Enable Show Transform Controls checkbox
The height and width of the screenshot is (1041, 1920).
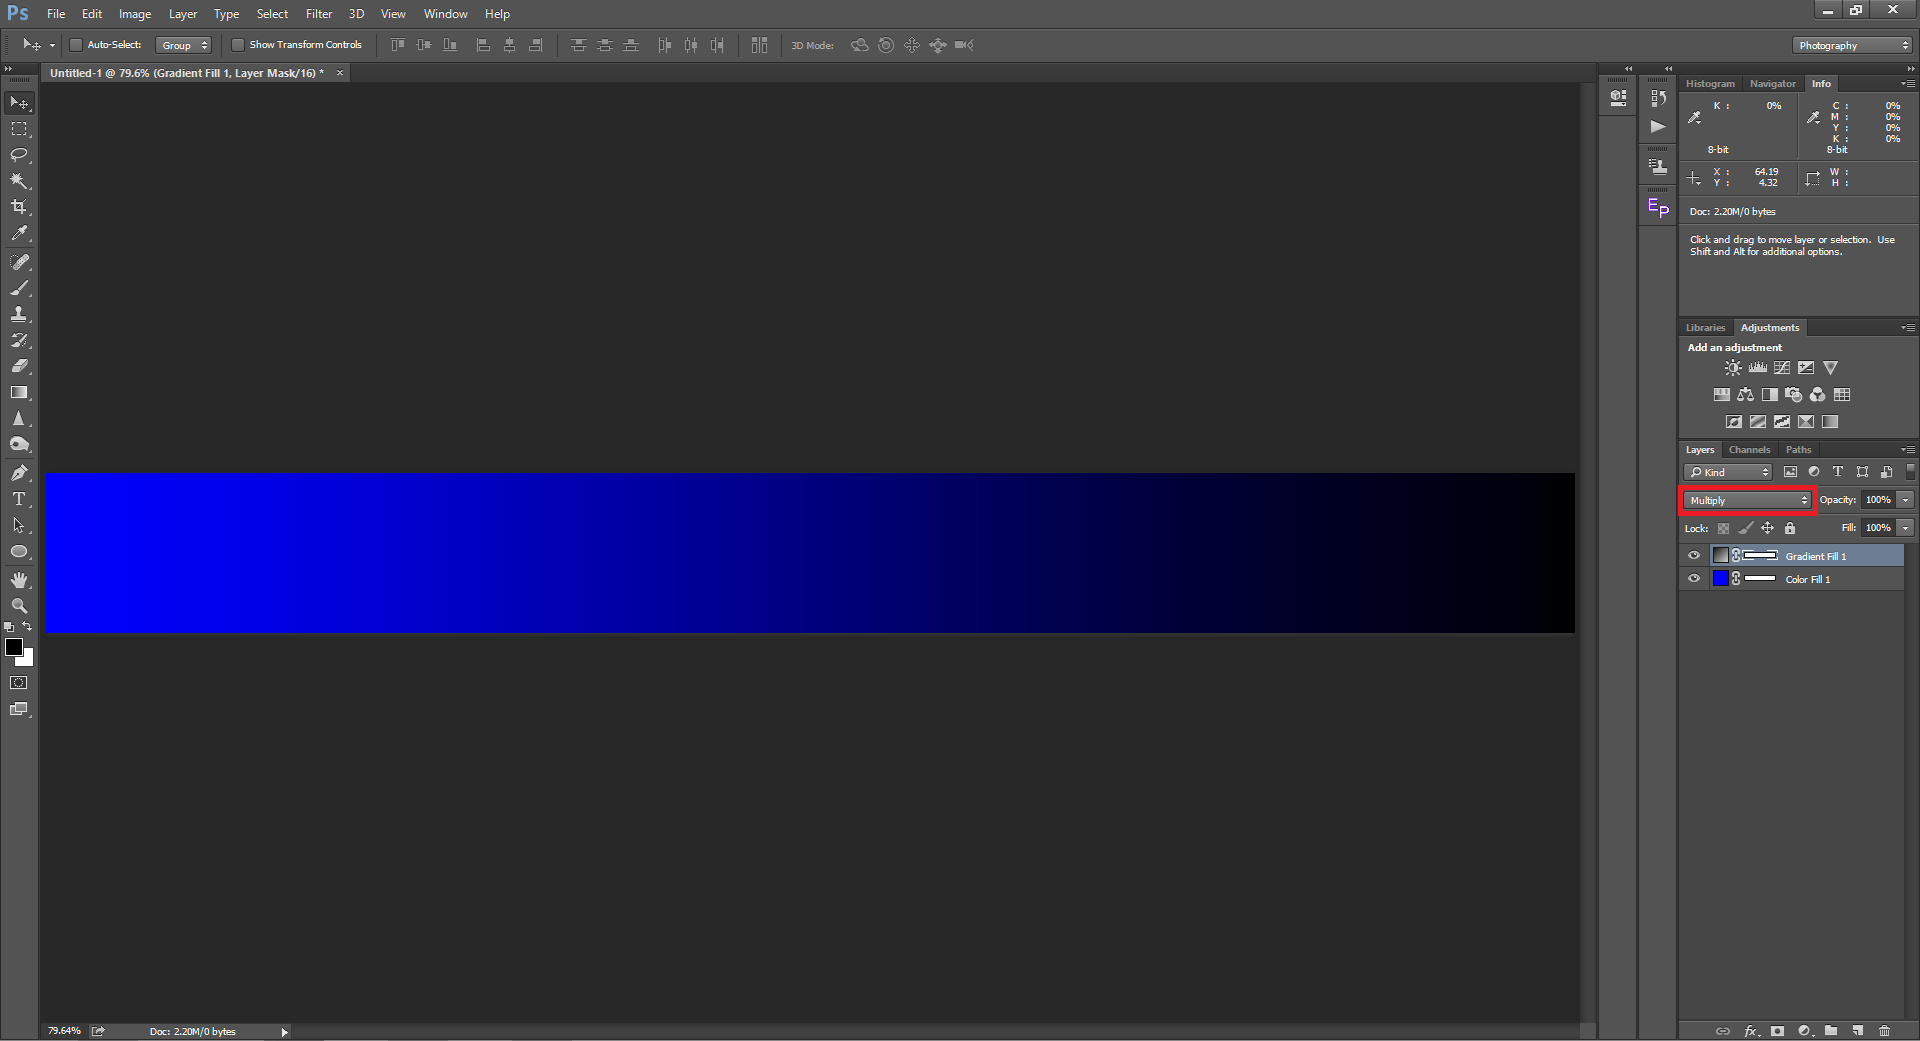238,45
